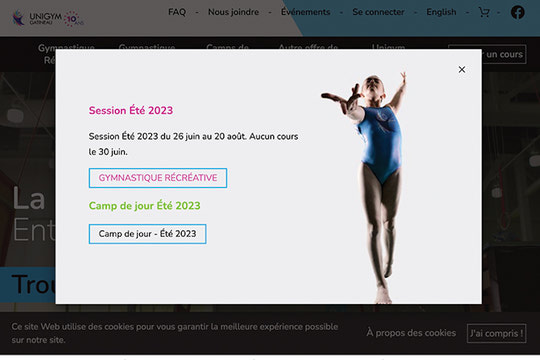
Task: Click the Camp de jour Été 2023 heading
Action: tap(145, 206)
